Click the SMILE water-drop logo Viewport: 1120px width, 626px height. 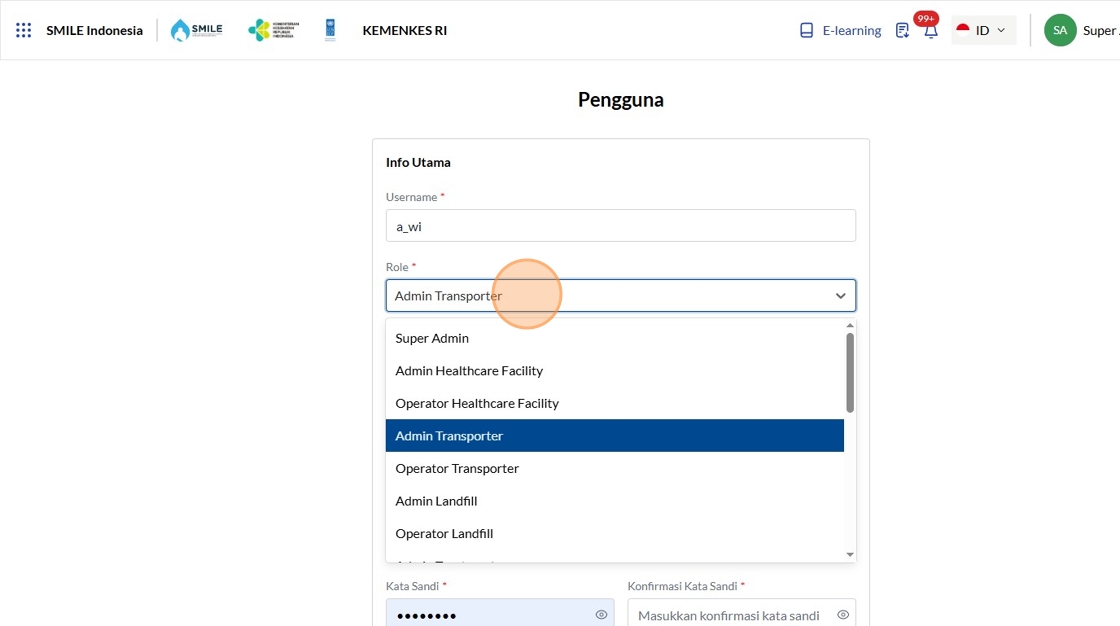pos(196,30)
